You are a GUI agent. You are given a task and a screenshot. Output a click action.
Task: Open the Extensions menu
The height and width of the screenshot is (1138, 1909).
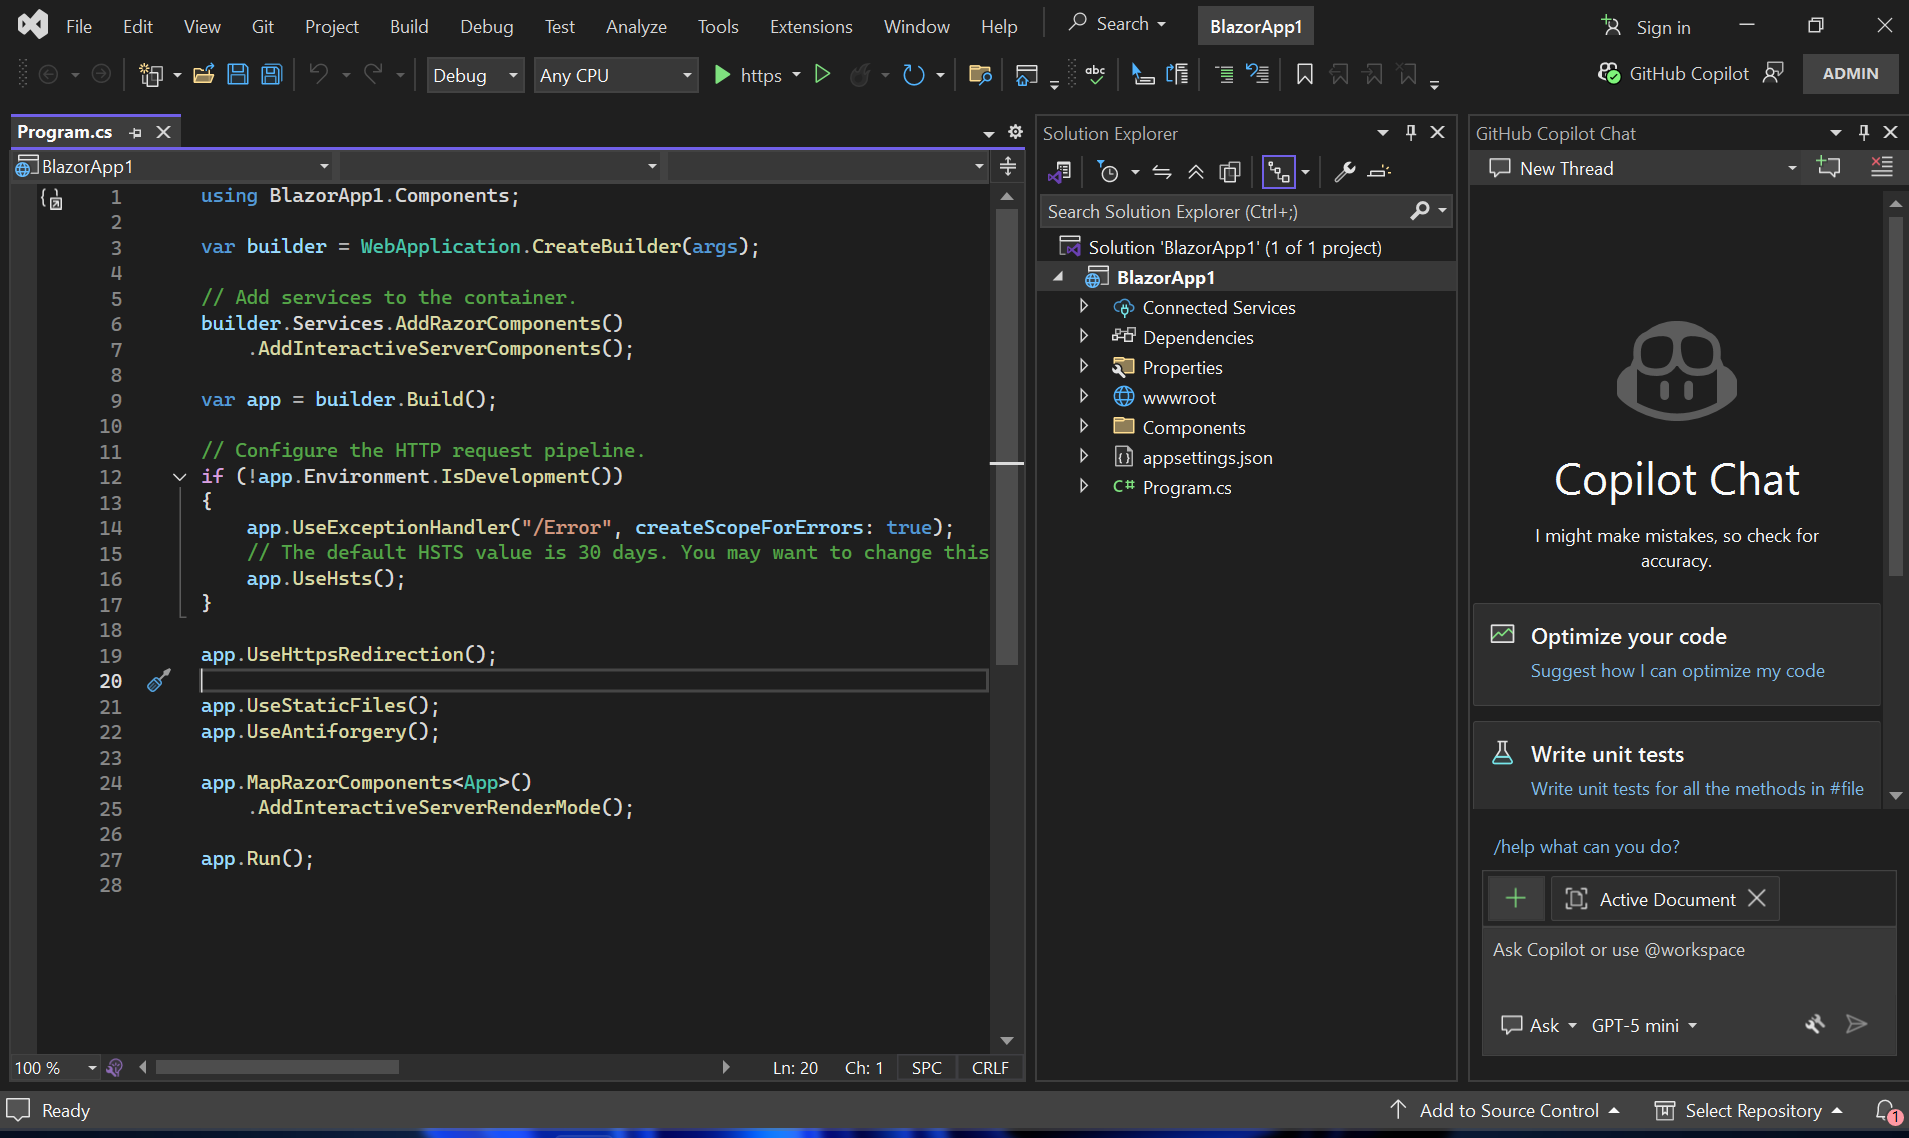(x=810, y=26)
